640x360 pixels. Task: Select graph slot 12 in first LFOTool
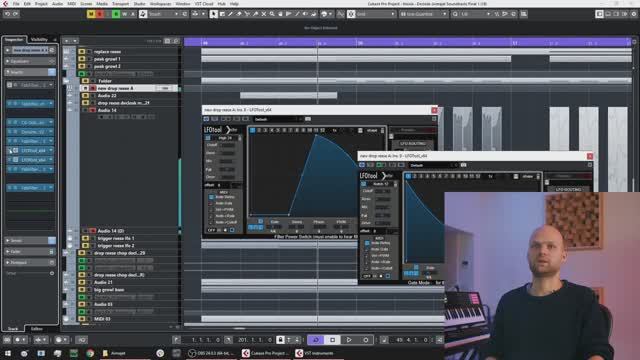click(322, 130)
